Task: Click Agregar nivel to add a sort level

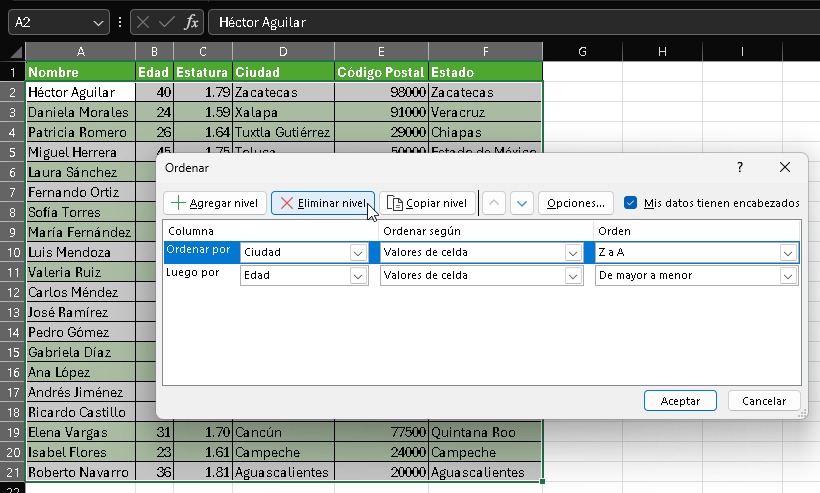Action: pyautogui.click(x=214, y=203)
